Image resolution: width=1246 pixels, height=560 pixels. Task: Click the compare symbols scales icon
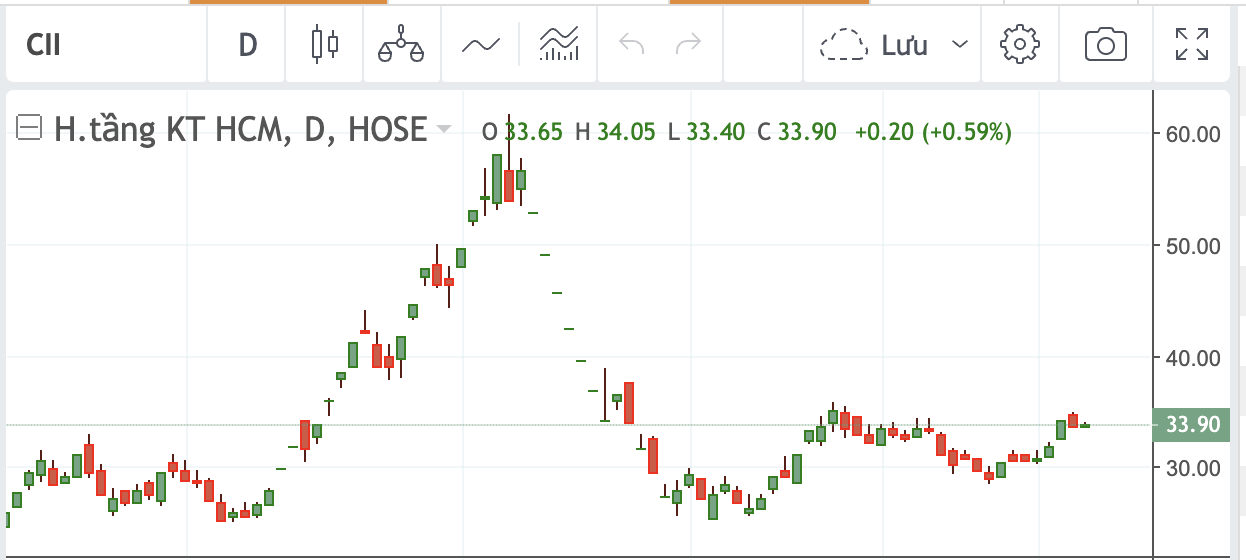[400, 45]
